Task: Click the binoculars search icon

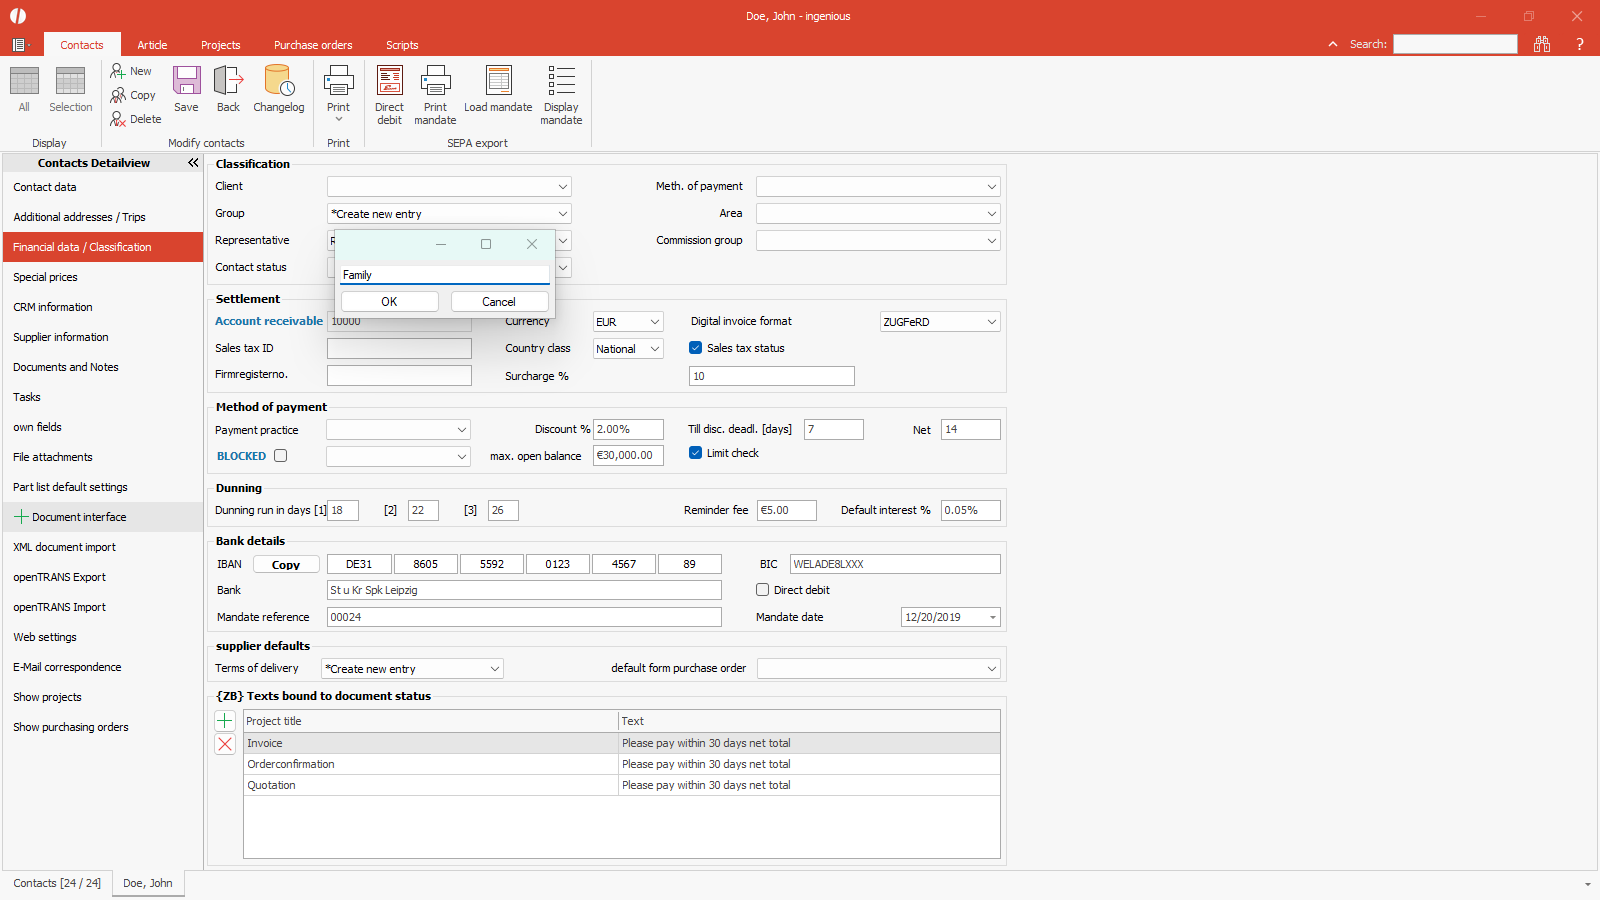Action: coord(1542,44)
